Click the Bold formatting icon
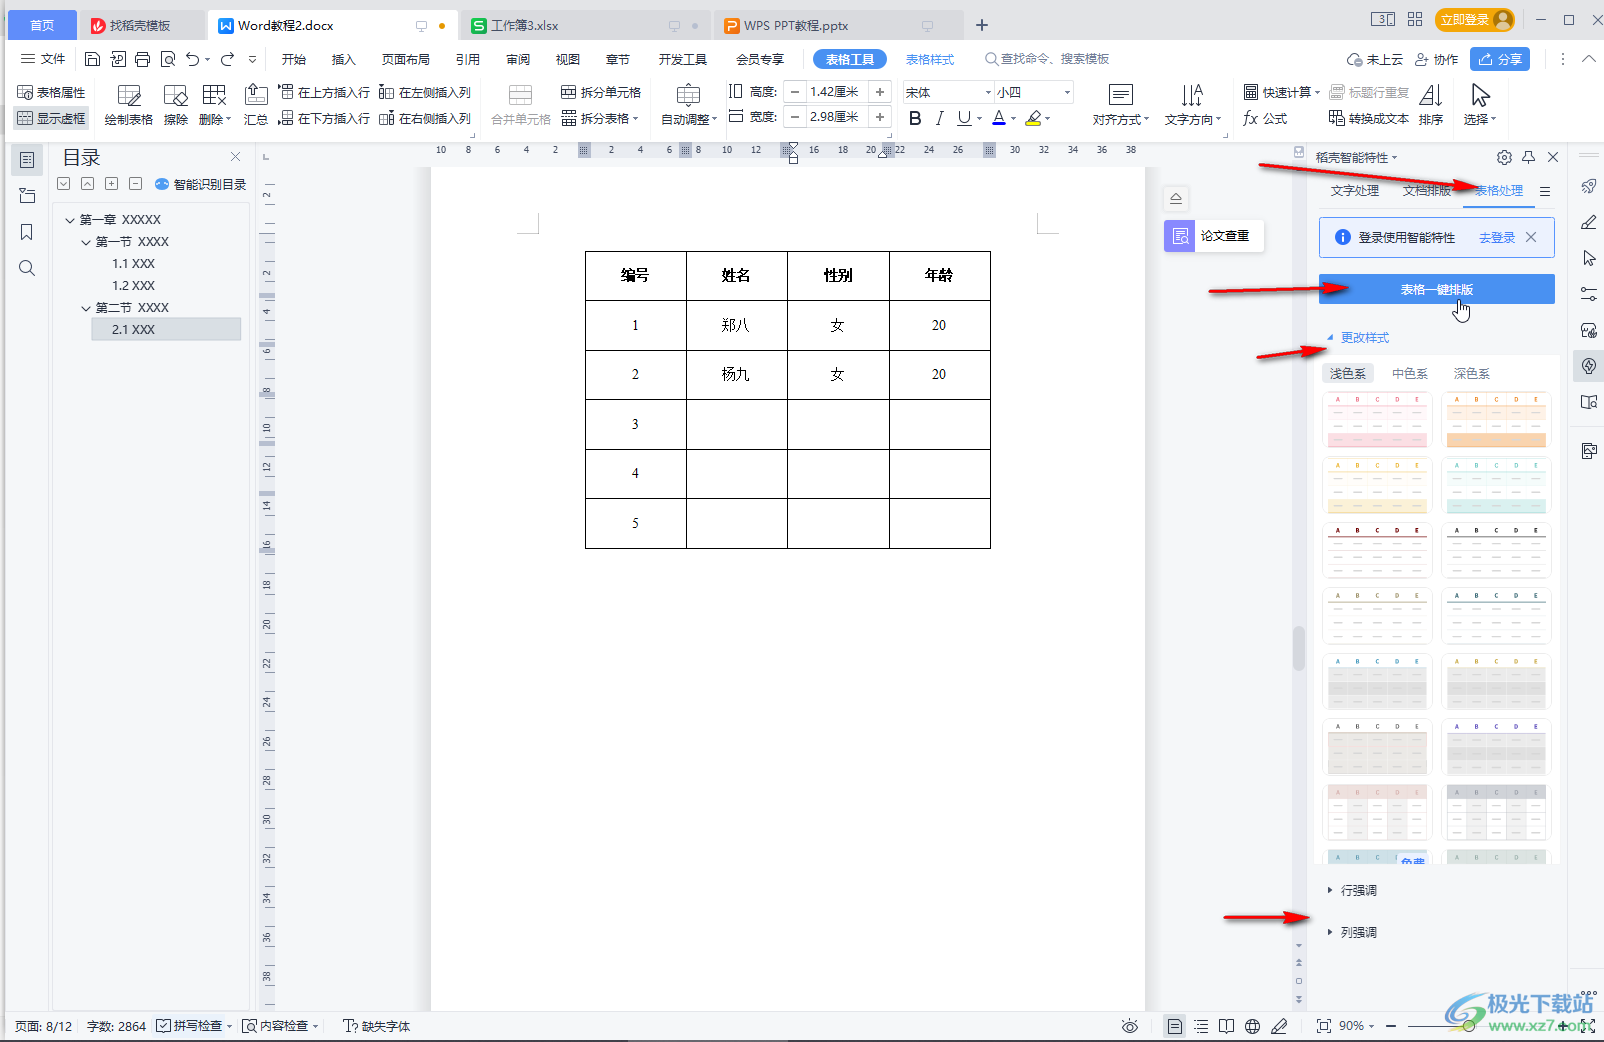1604x1042 pixels. pyautogui.click(x=914, y=119)
